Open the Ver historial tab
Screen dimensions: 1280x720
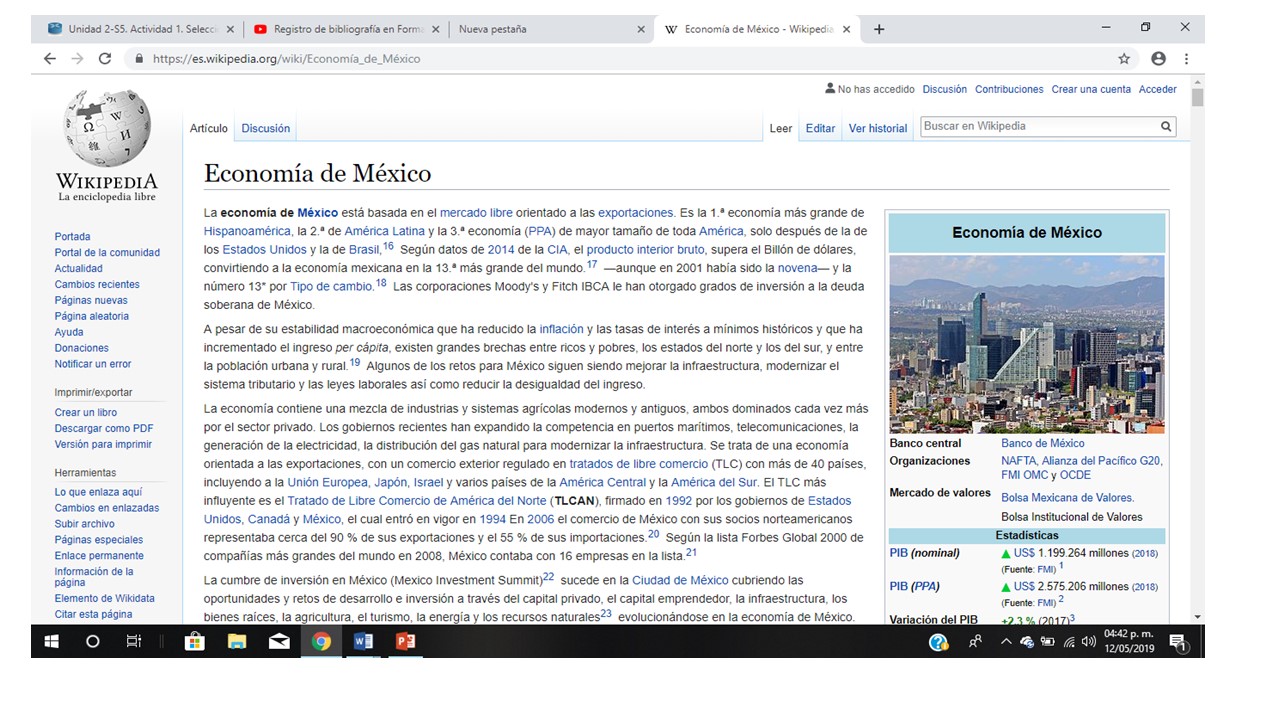tap(877, 128)
